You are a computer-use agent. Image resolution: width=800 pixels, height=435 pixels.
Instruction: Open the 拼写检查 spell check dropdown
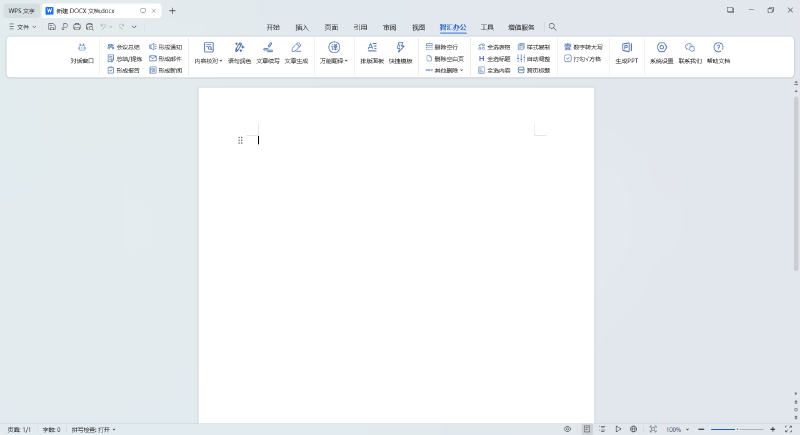(93, 429)
